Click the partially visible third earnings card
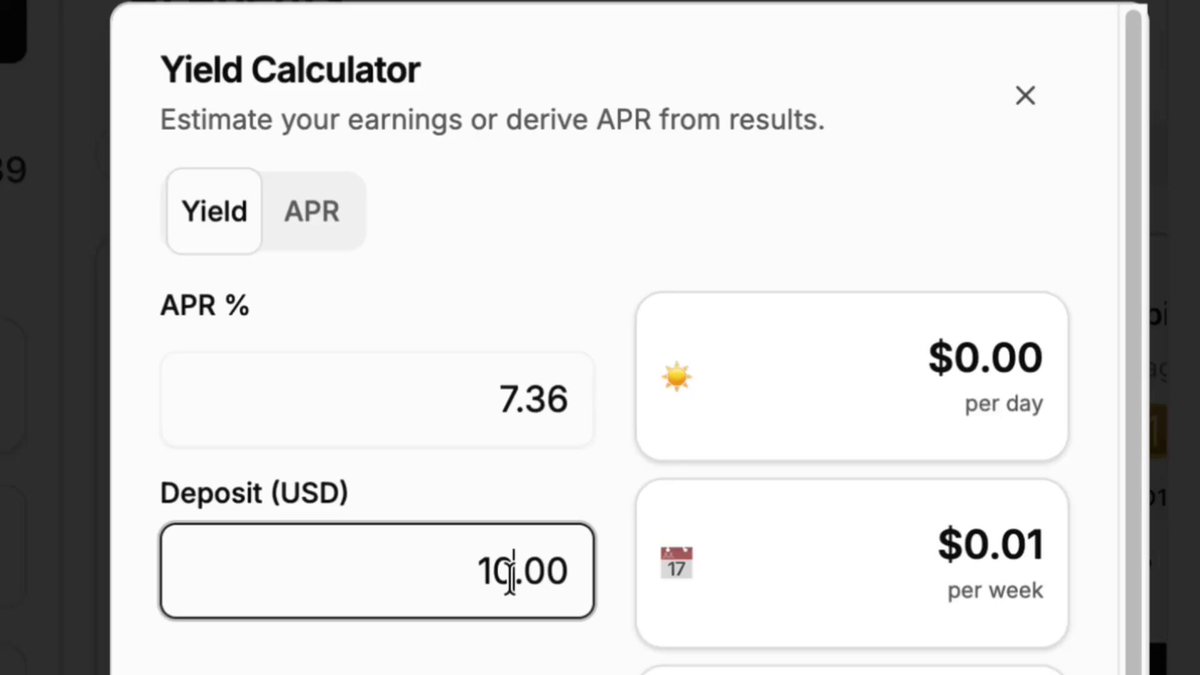 coord(852,670)
